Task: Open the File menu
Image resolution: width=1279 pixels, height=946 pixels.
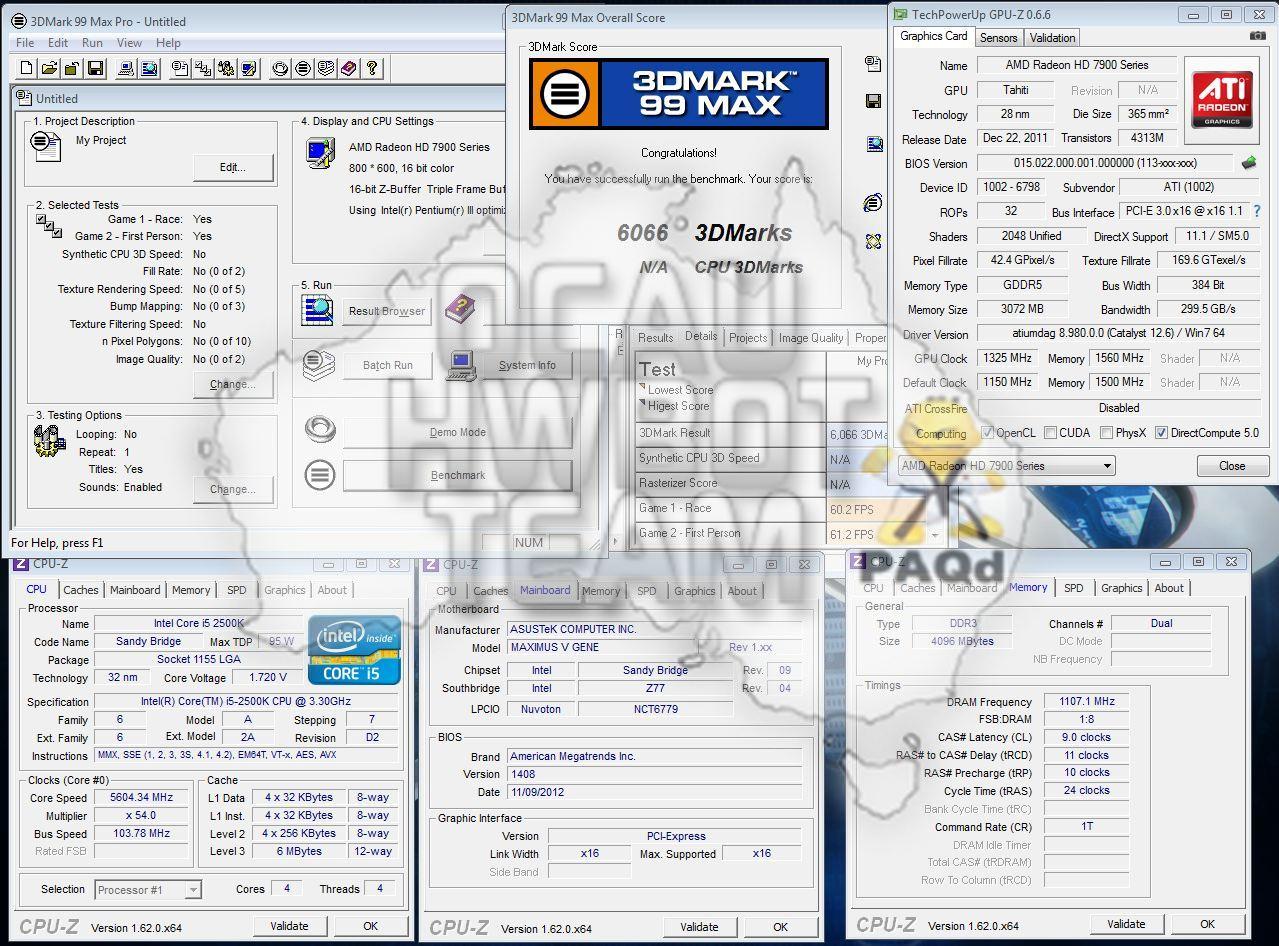Action: click(25, 43)
